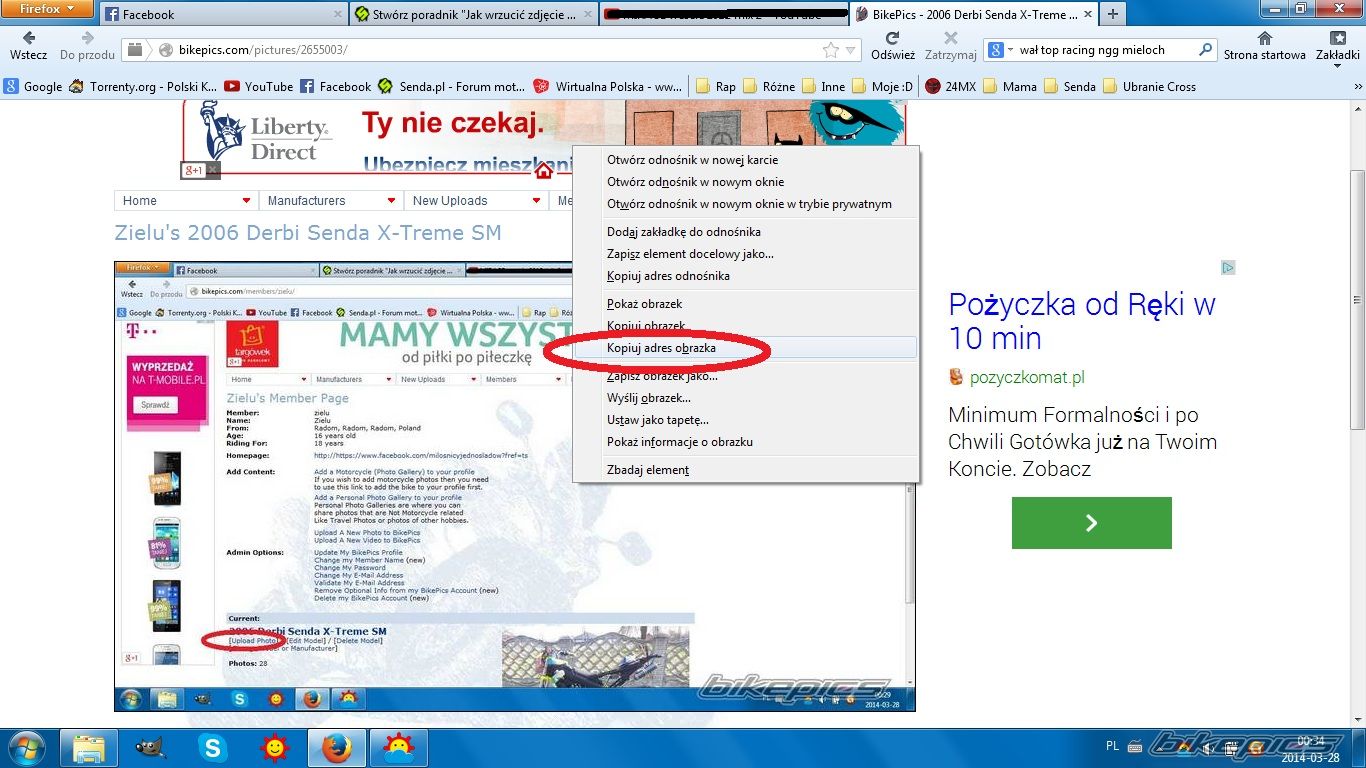
Task: Open Zielu's 2006 Derbi Senda title link
Action: point(308,233)
